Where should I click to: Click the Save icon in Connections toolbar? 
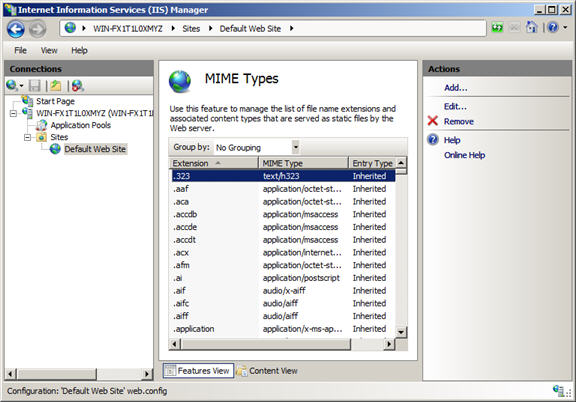[x=35, y=86]
